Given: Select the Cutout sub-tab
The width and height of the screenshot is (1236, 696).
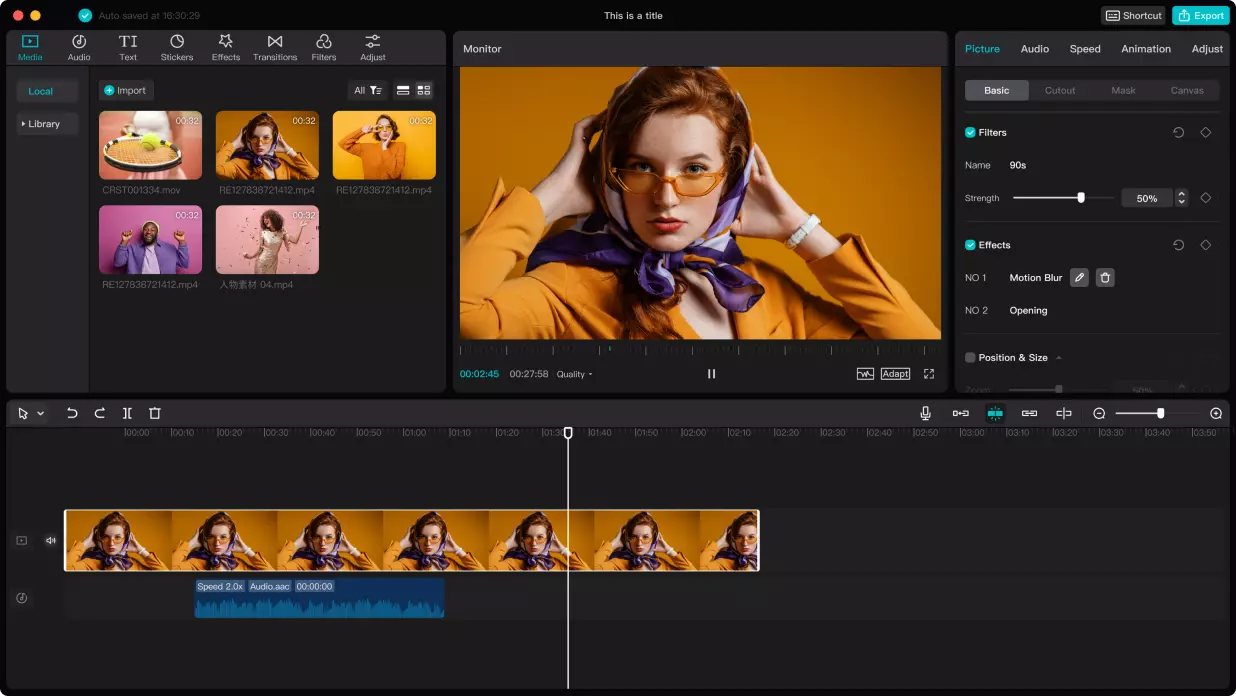Looking at the screenshot, I should tap(1060, 90).
